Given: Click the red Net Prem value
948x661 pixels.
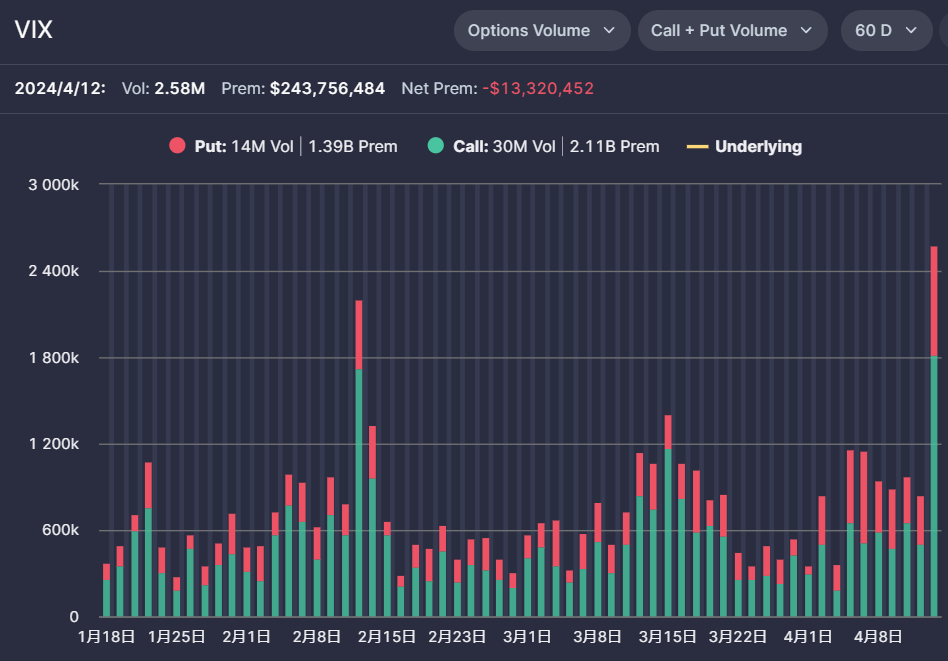Looking at the screenshot, I should point(538,88).
